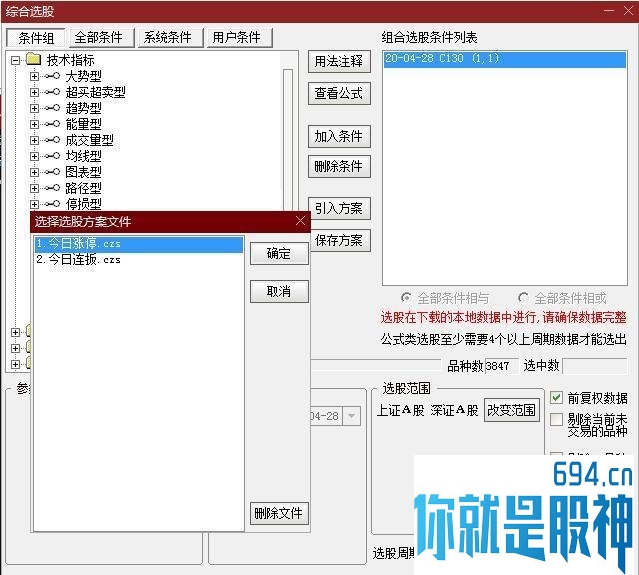Click the 路径型 indicator icon
This screenshot has width=639, height=575.
[53, 188]
